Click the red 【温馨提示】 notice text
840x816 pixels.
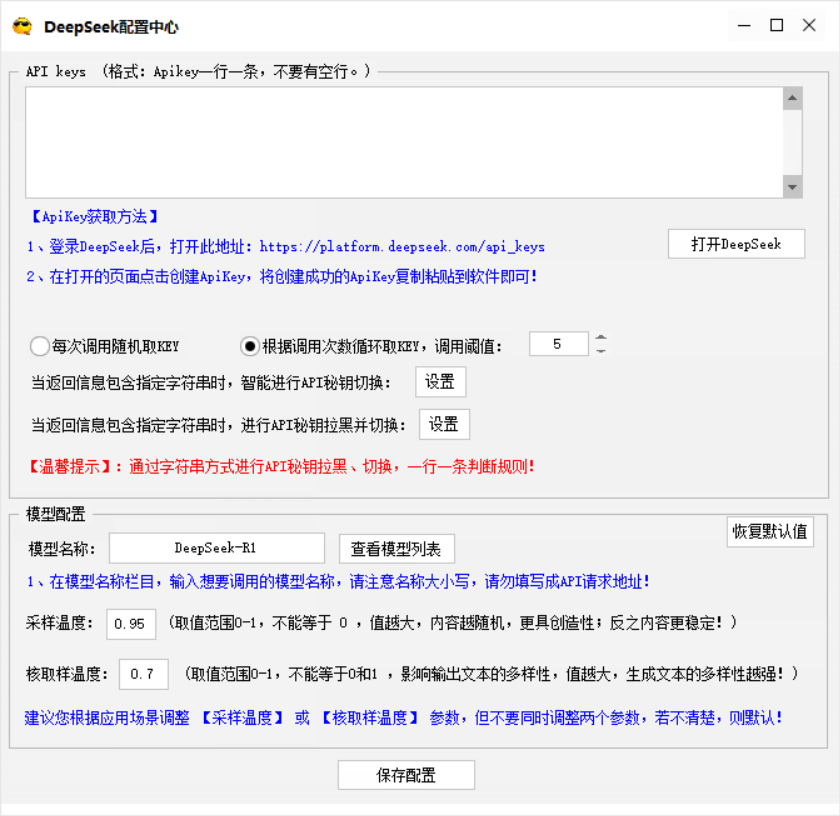(281, 467)
